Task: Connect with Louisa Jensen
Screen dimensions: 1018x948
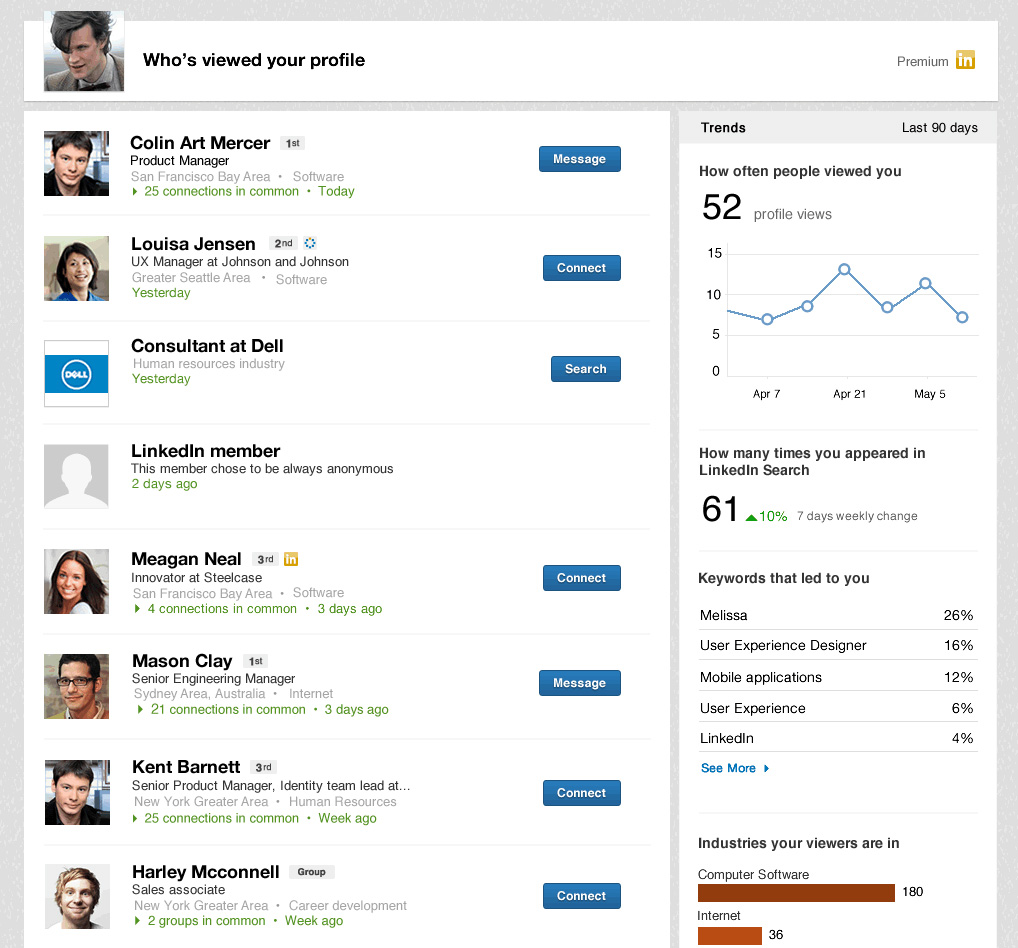Action: [581, 268]
